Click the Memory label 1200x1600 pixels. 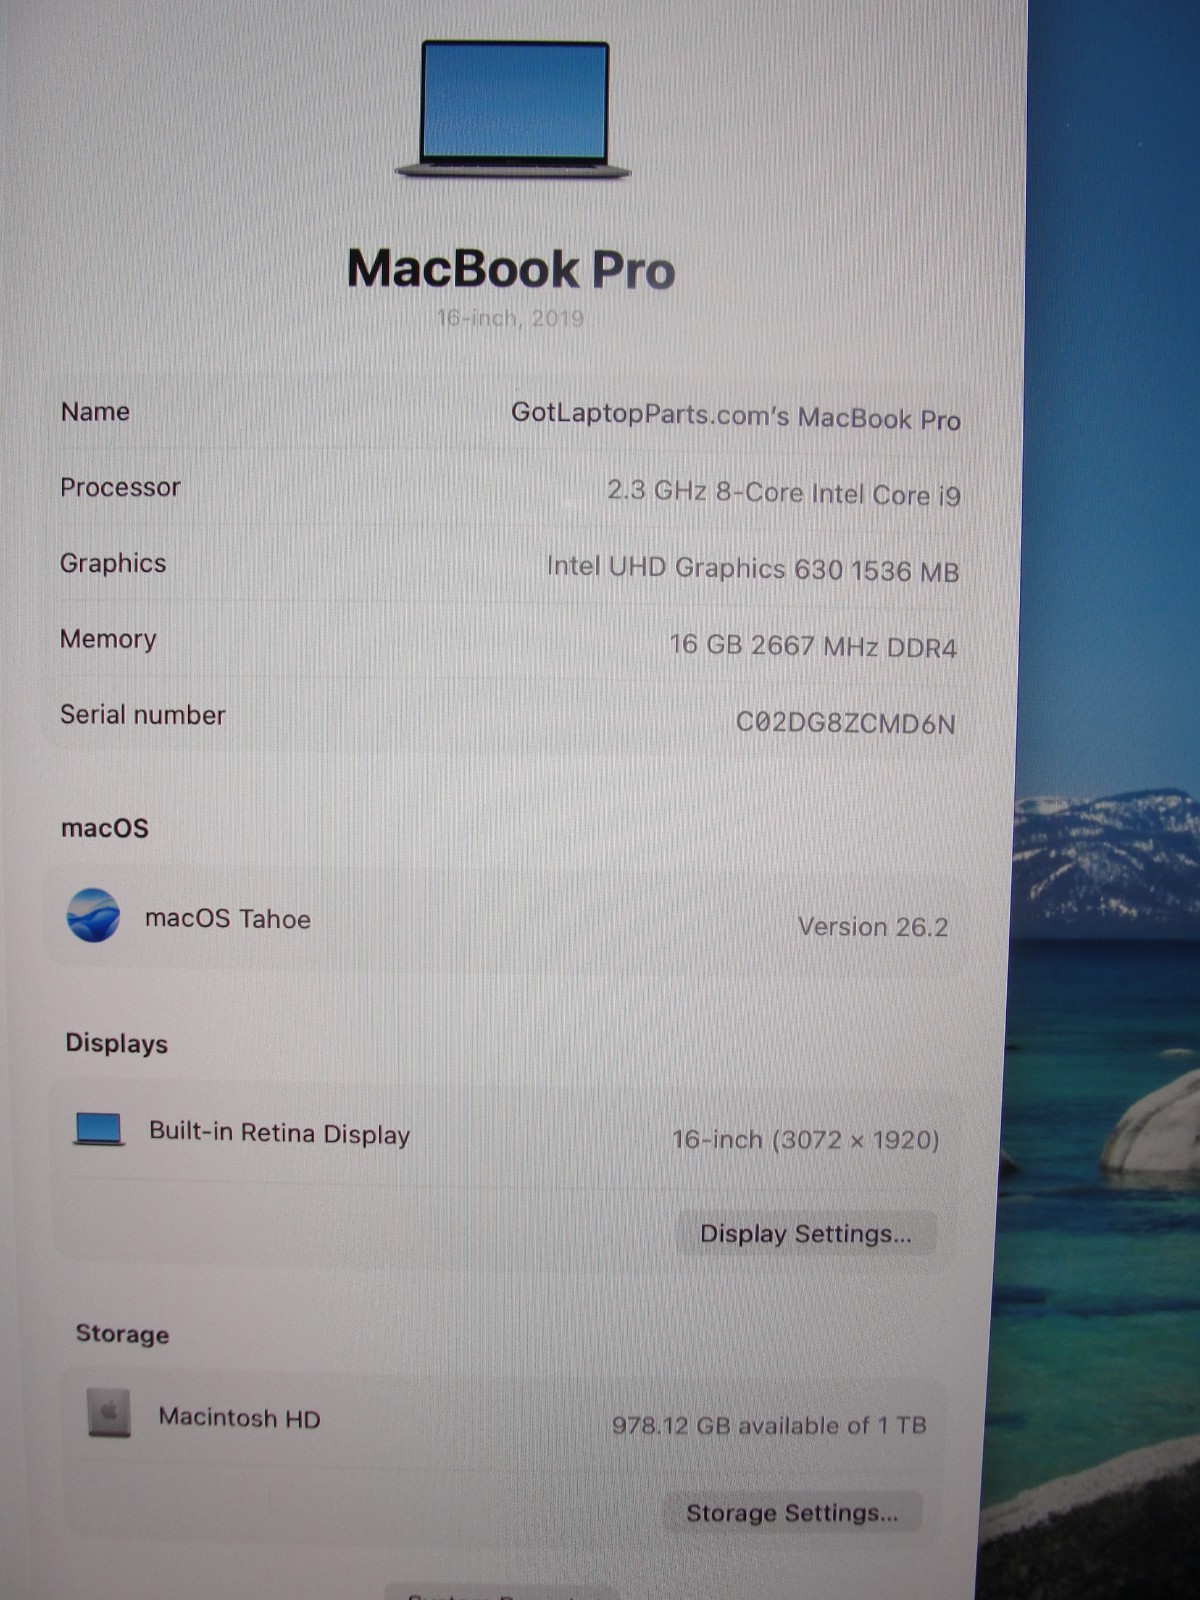tap(108, 639)
